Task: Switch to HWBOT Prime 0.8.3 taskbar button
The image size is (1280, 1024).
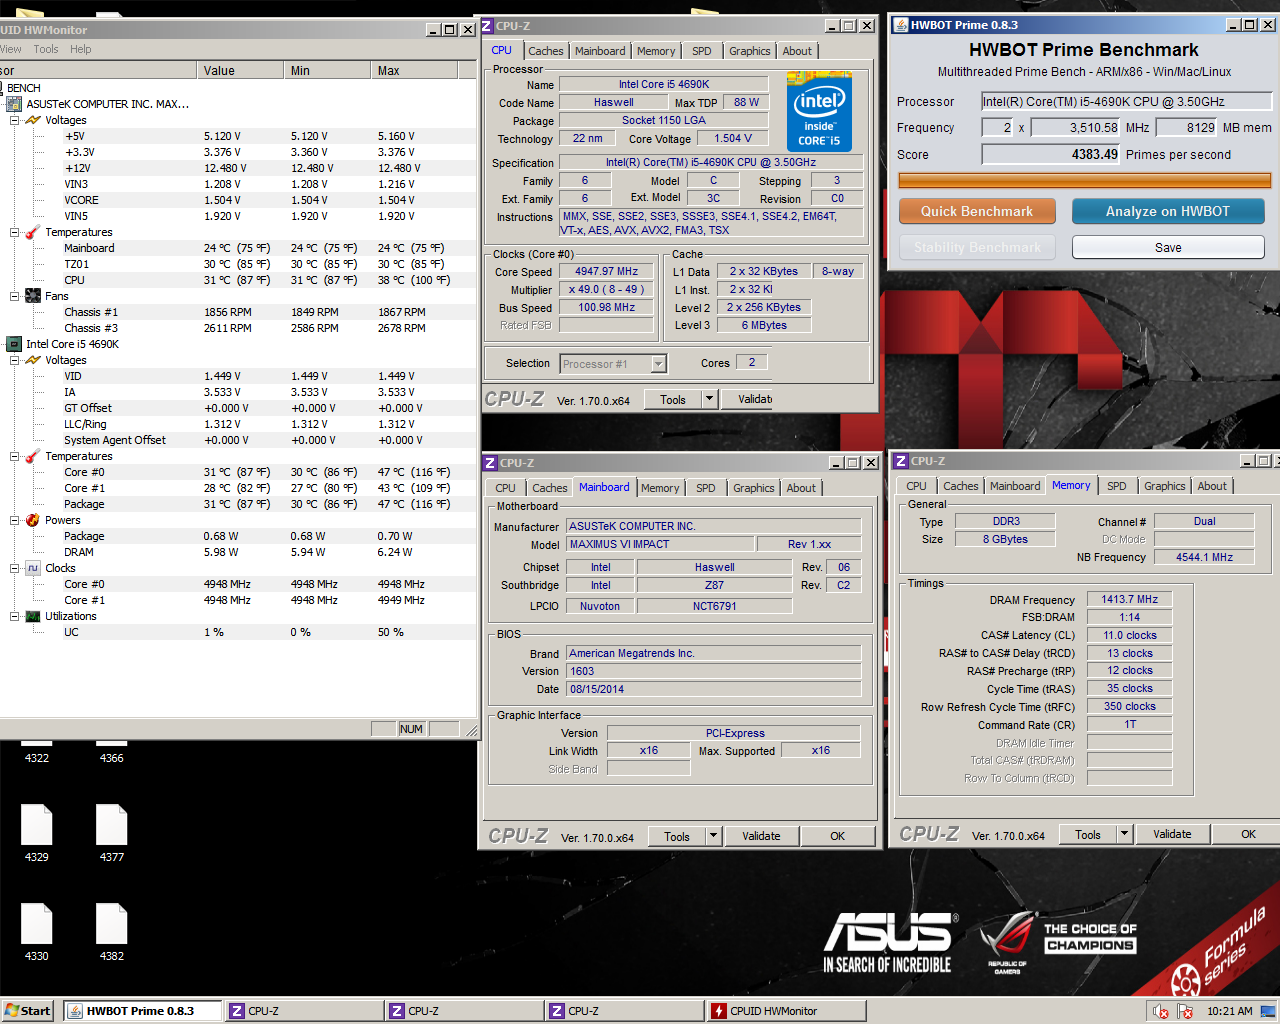Action: [143, 1011]
